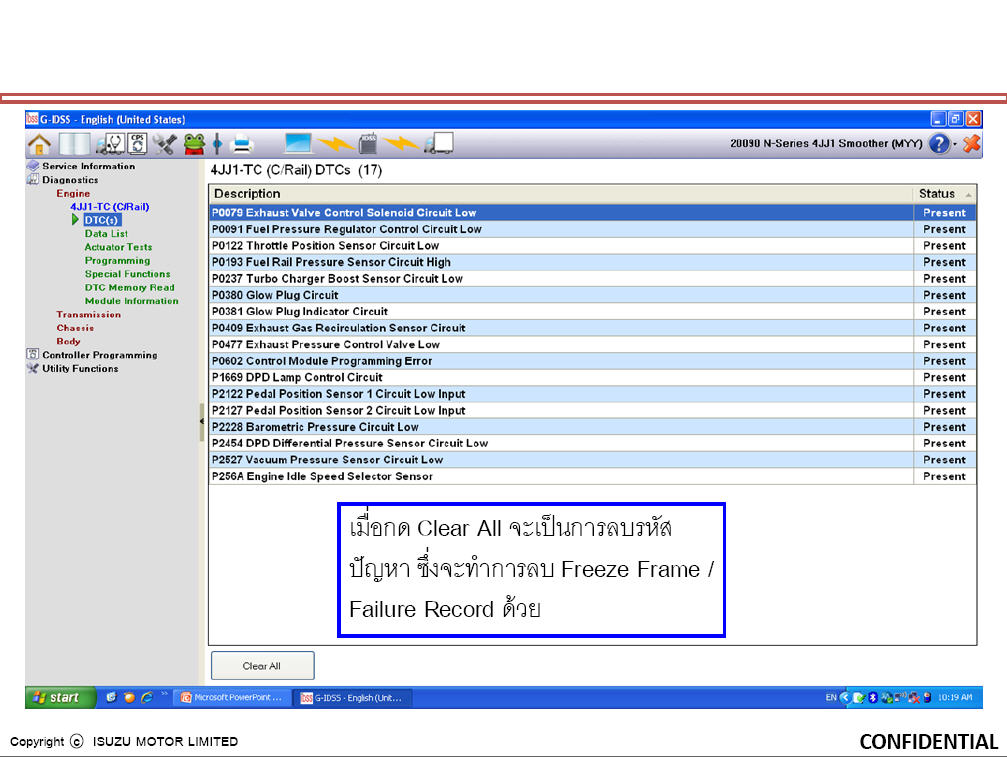The image size is (1007, 757).
Task: Select P0193 Fuel Rail Pressure Sensor row
Action: pyautogui.click(x=592, y=262)
